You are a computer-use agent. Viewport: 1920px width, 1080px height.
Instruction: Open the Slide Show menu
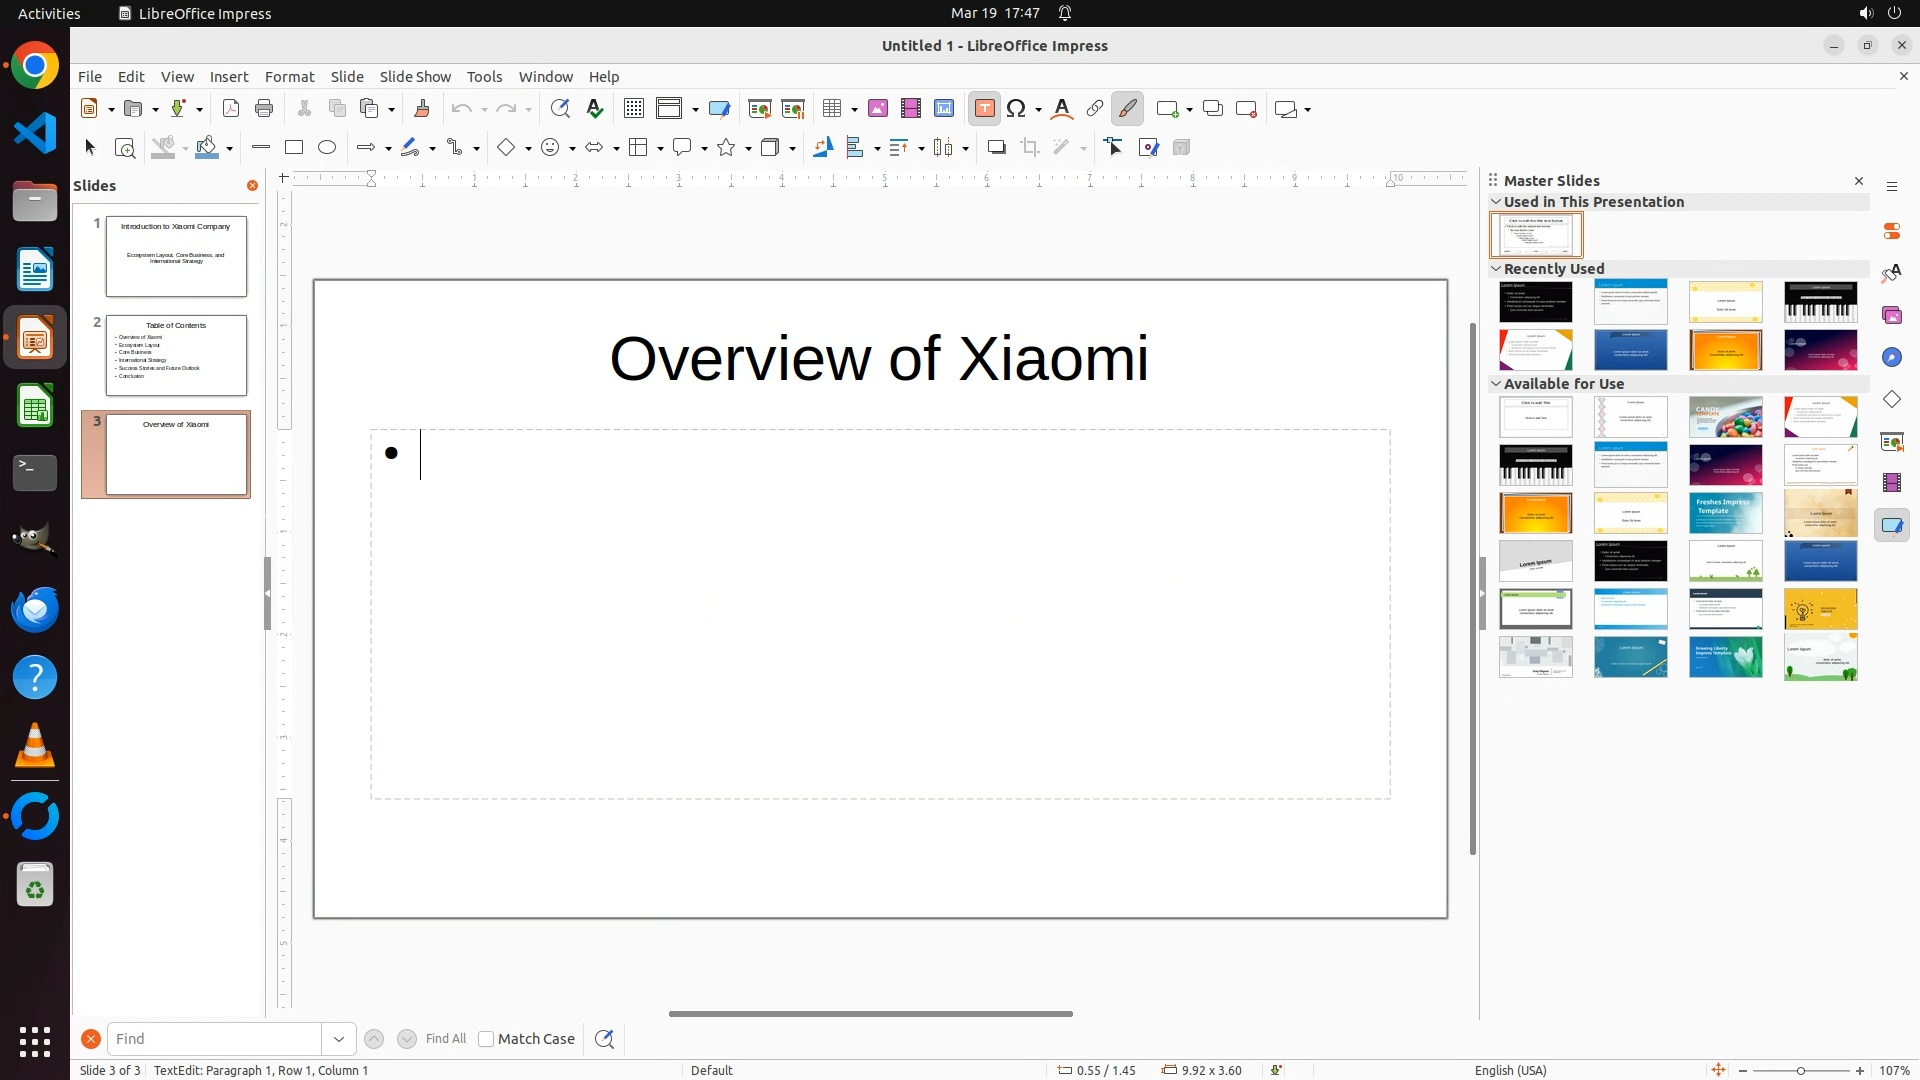415,77
